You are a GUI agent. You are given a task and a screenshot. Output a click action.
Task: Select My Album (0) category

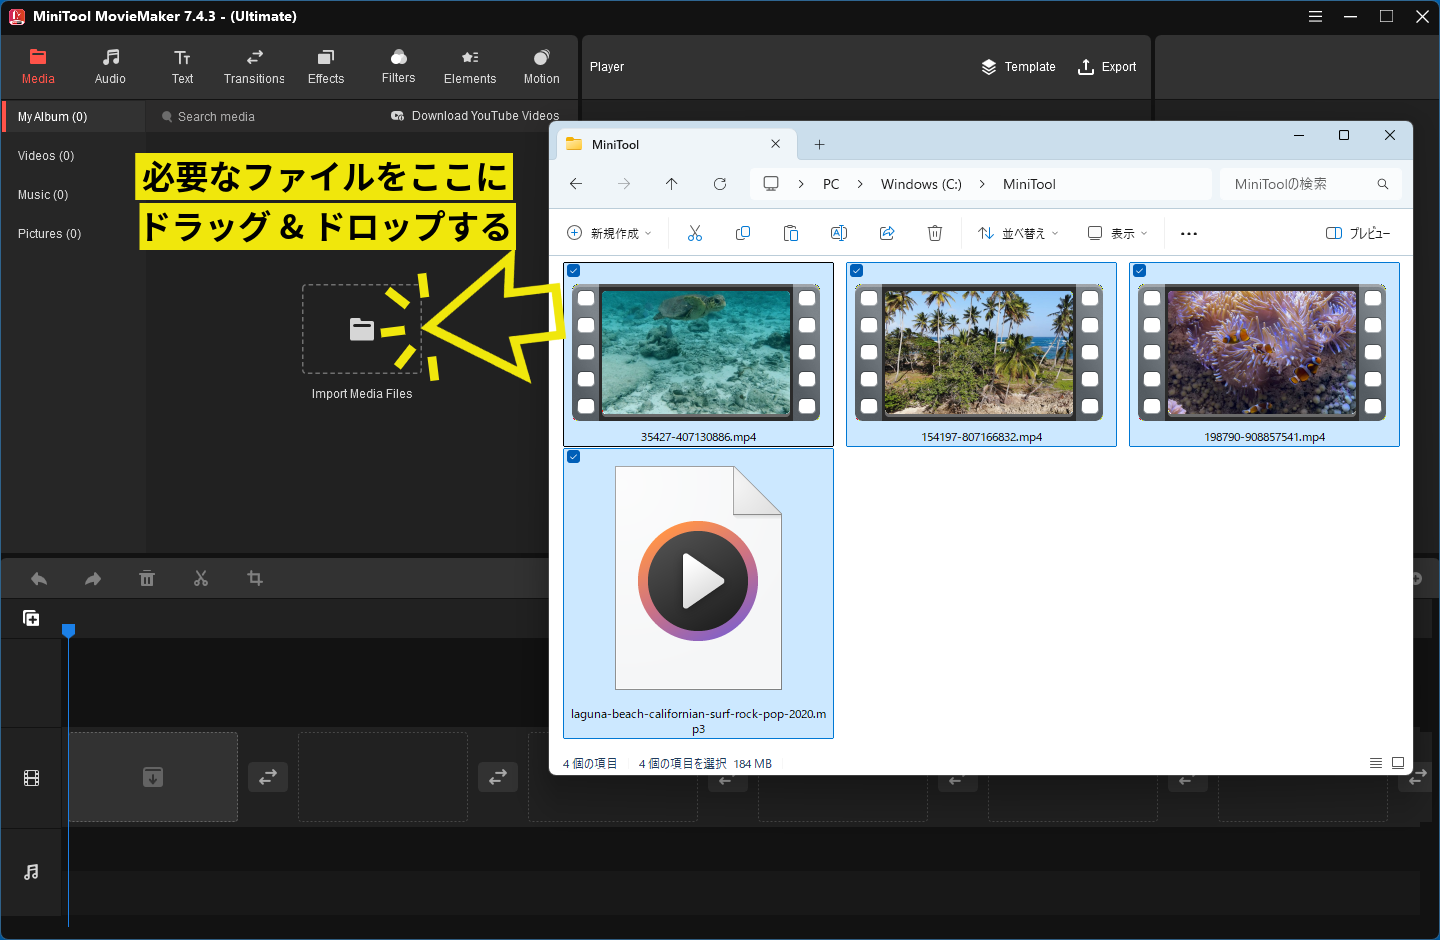74,117
